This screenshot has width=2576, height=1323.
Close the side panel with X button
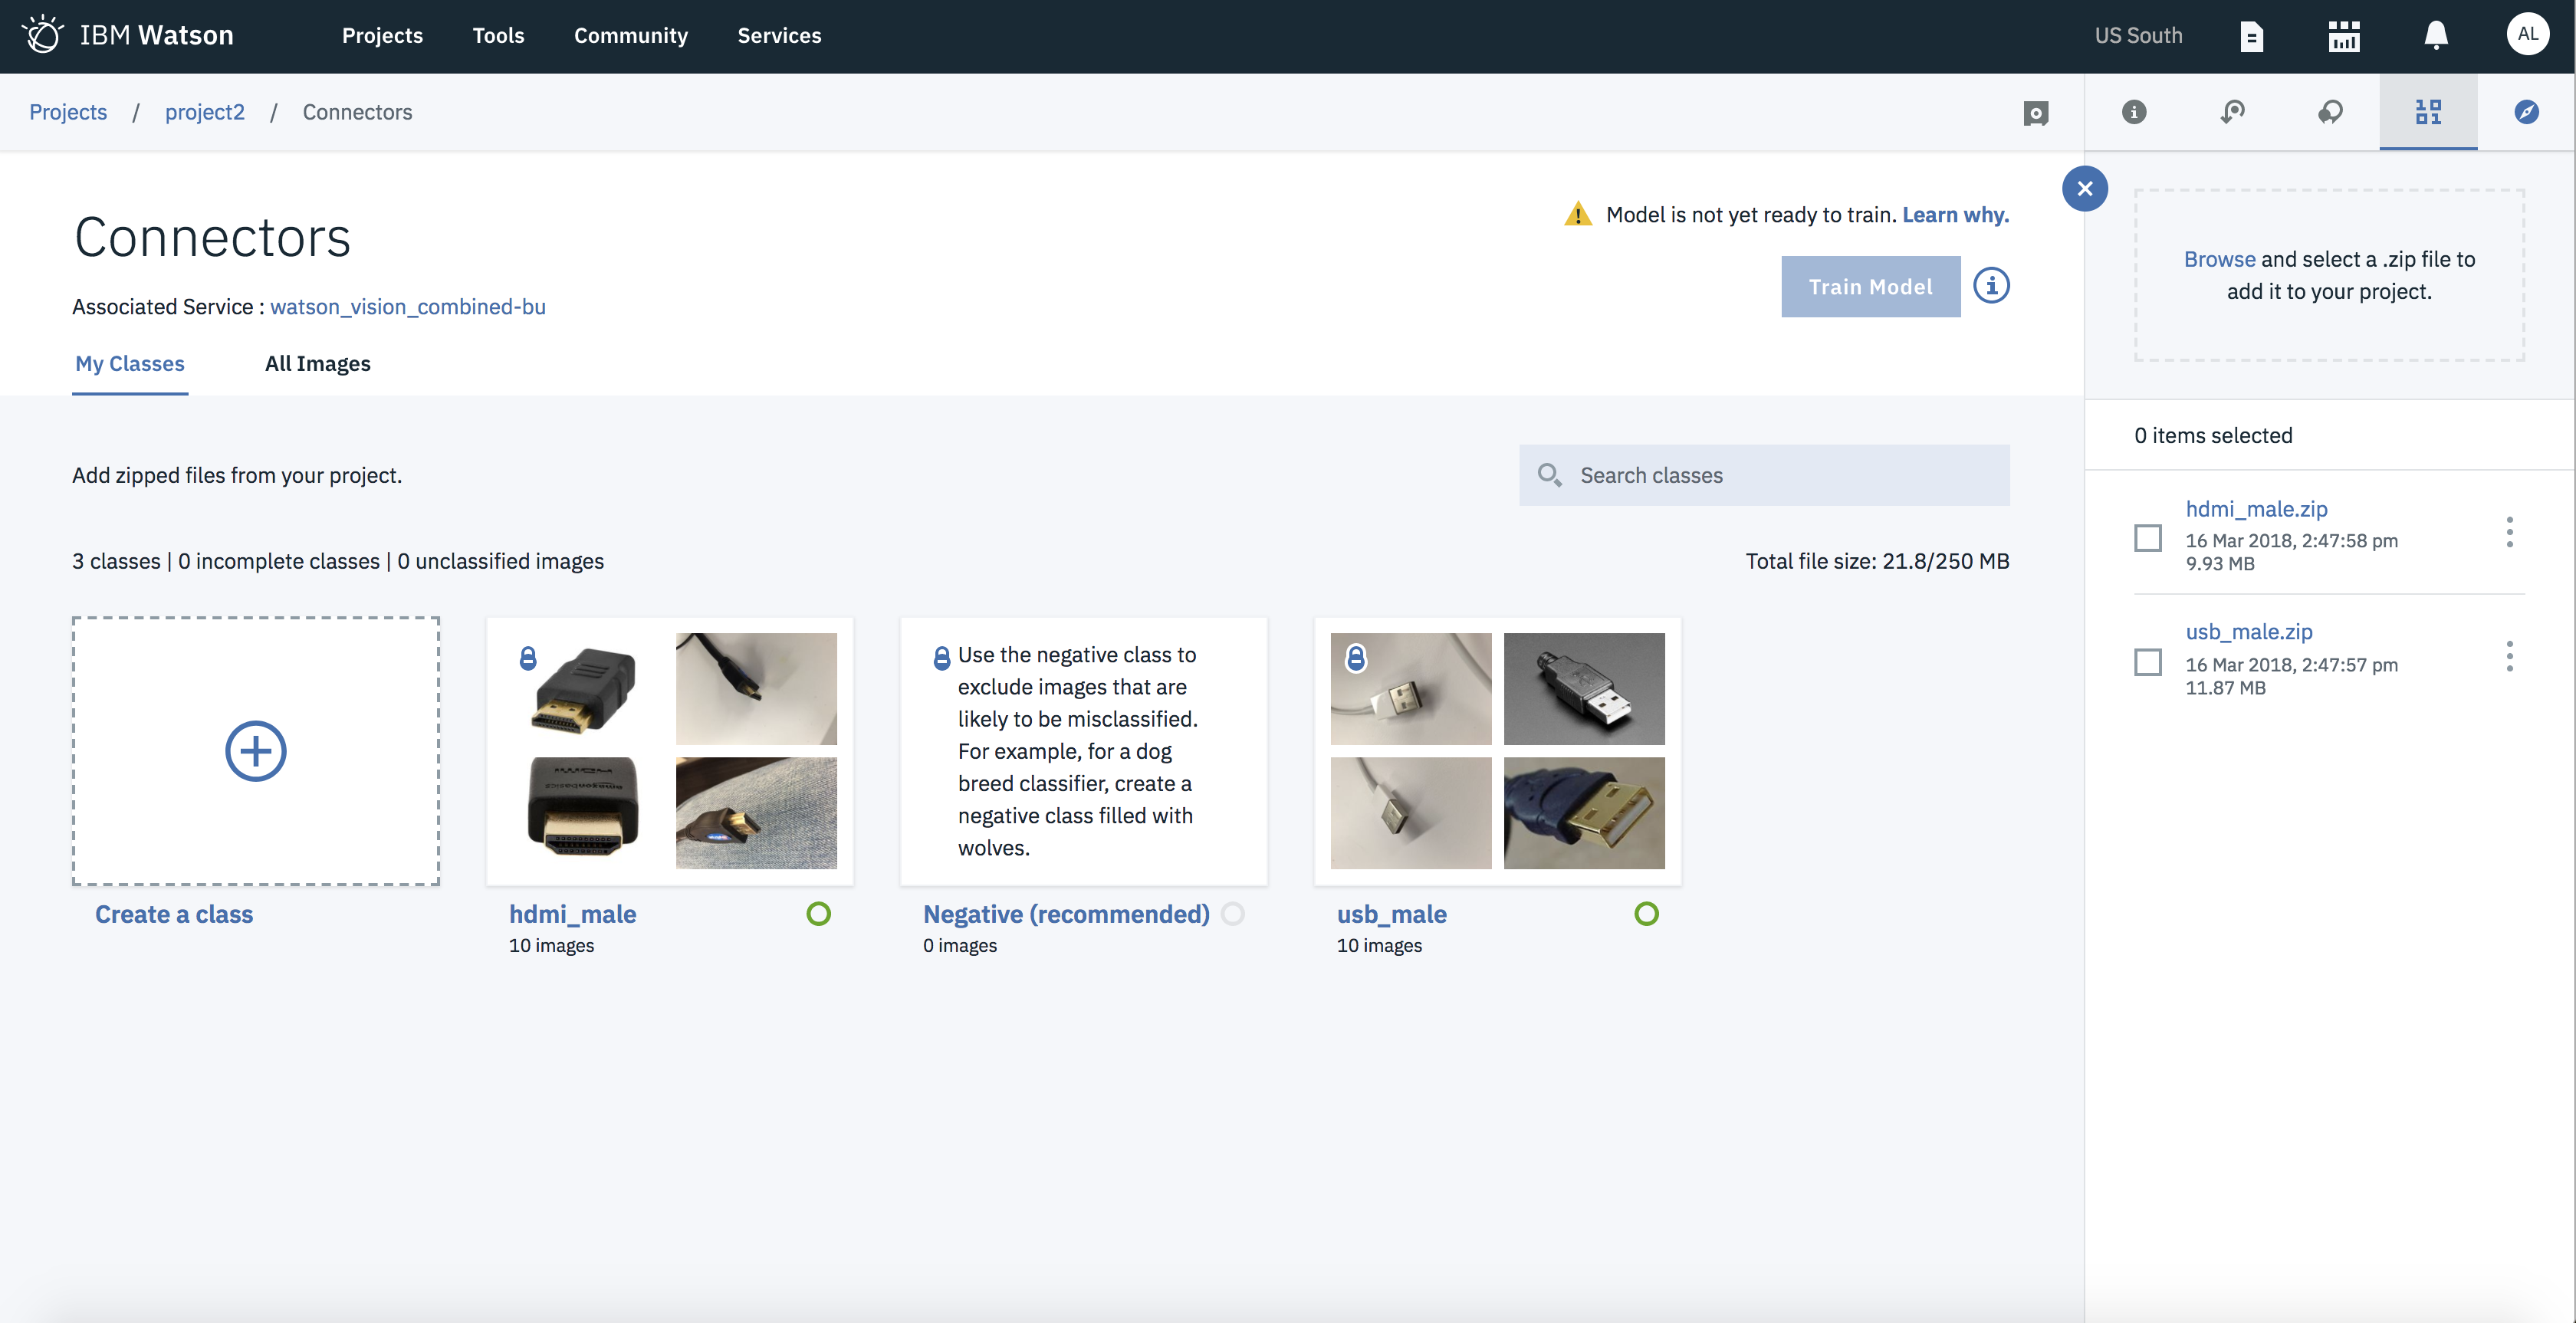pyautogui.click(x=2085, y=189)
